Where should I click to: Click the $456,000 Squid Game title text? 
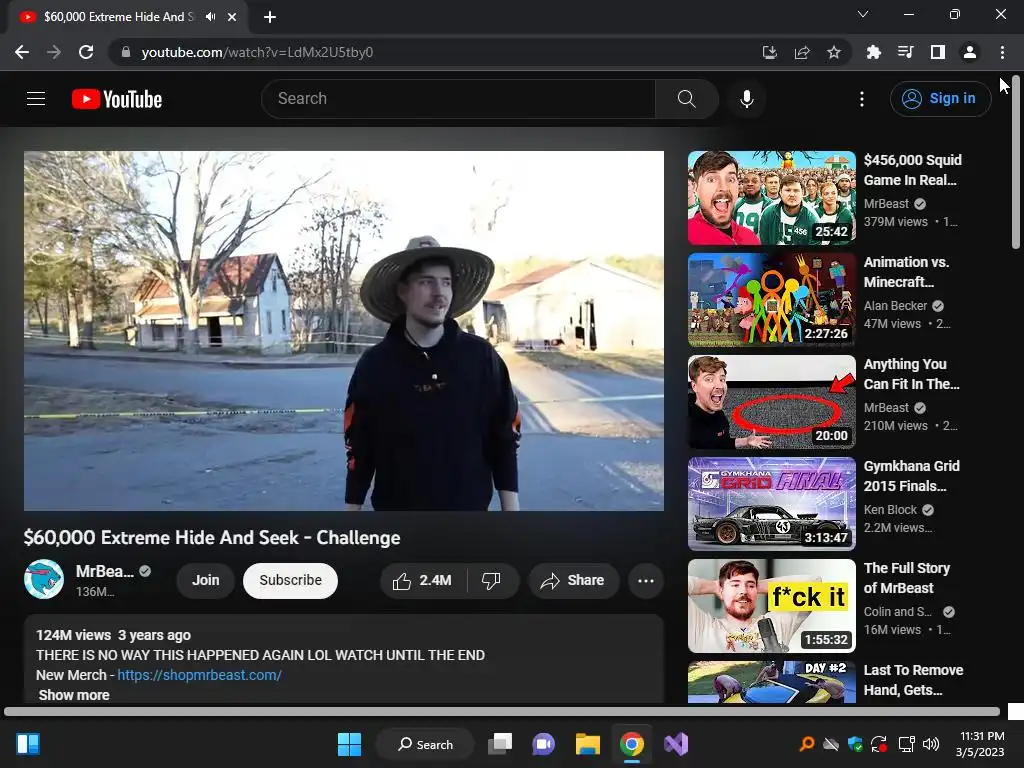912,170
